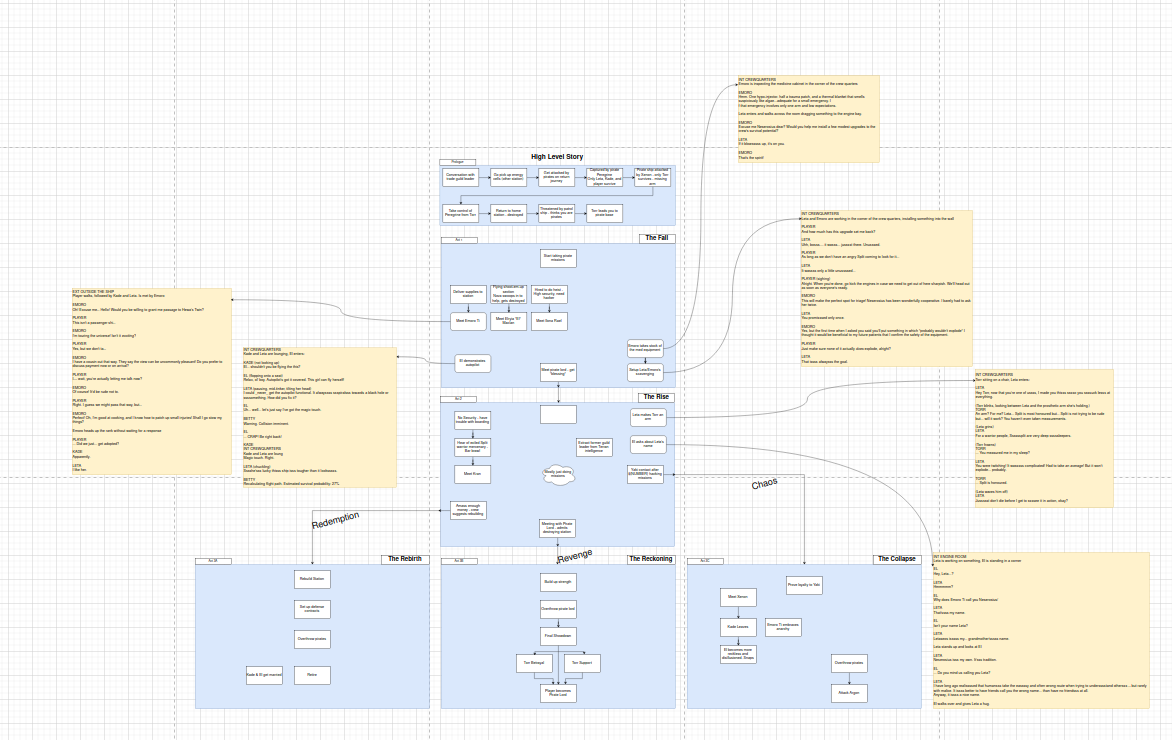Click 'Overthrow pirates' node in The Rebirth
1172x740 pixels.
point(312,639)
